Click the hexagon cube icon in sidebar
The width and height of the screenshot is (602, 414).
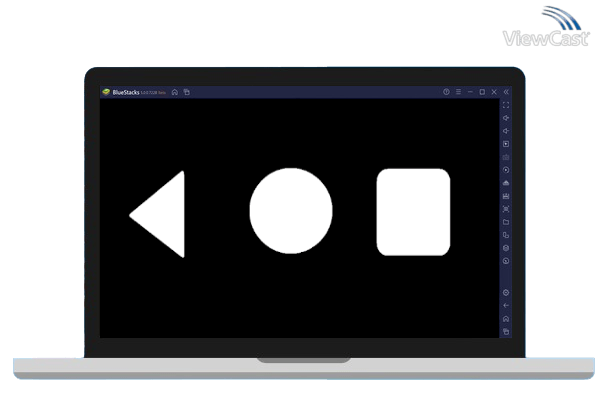pos(506,248)
